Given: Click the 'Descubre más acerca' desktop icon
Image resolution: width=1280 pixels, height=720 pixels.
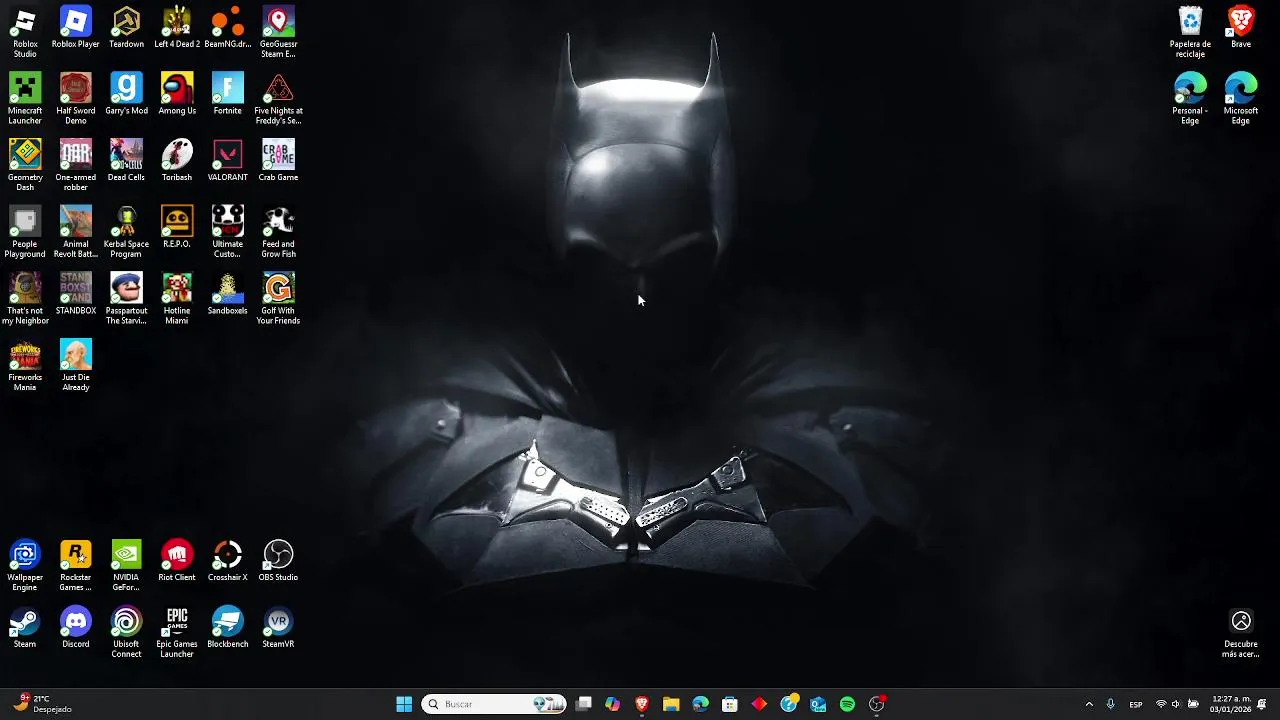Looking at the screenshot, I should pyautogui.click(x=1241, y=634).
